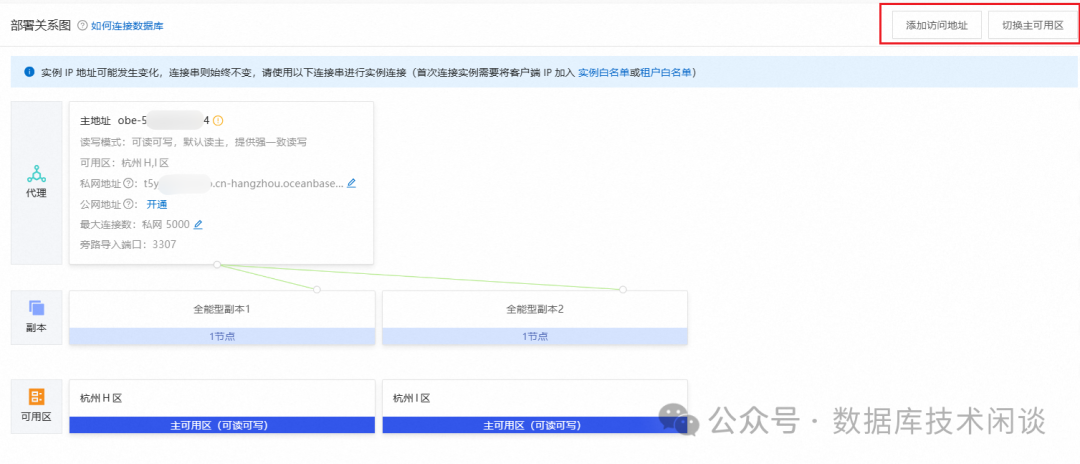Click the 副本 replica icon
The width and height of the screenshot is (1080, 464).
point(37,308)
